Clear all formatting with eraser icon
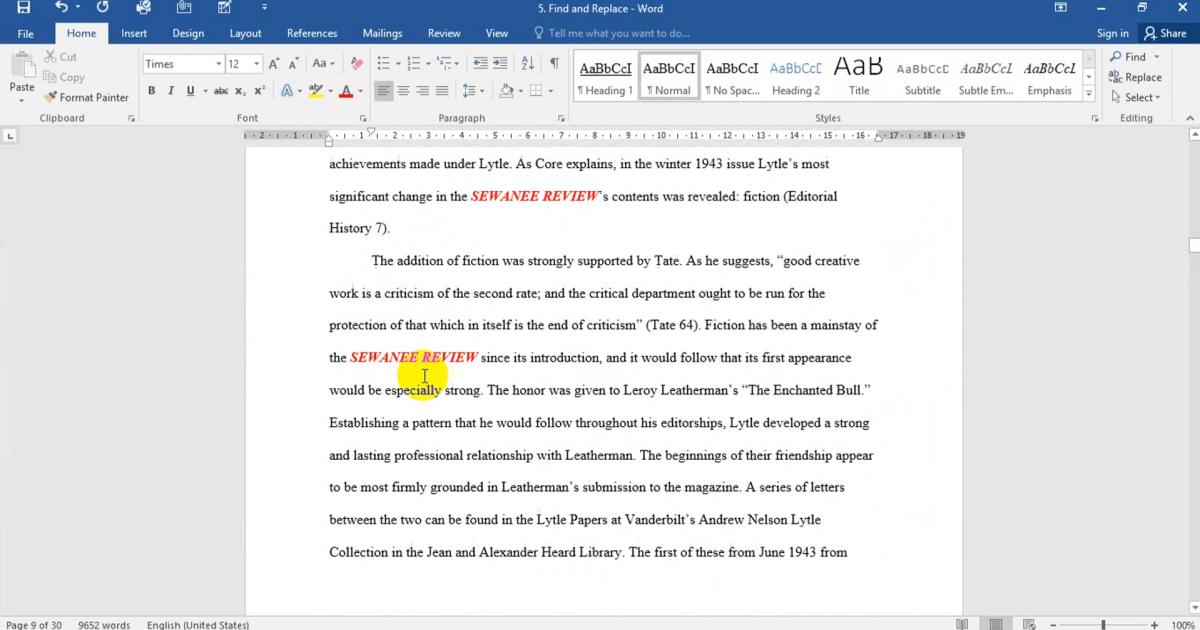Viewport: 1200px width, 630px height. point(358,64)
